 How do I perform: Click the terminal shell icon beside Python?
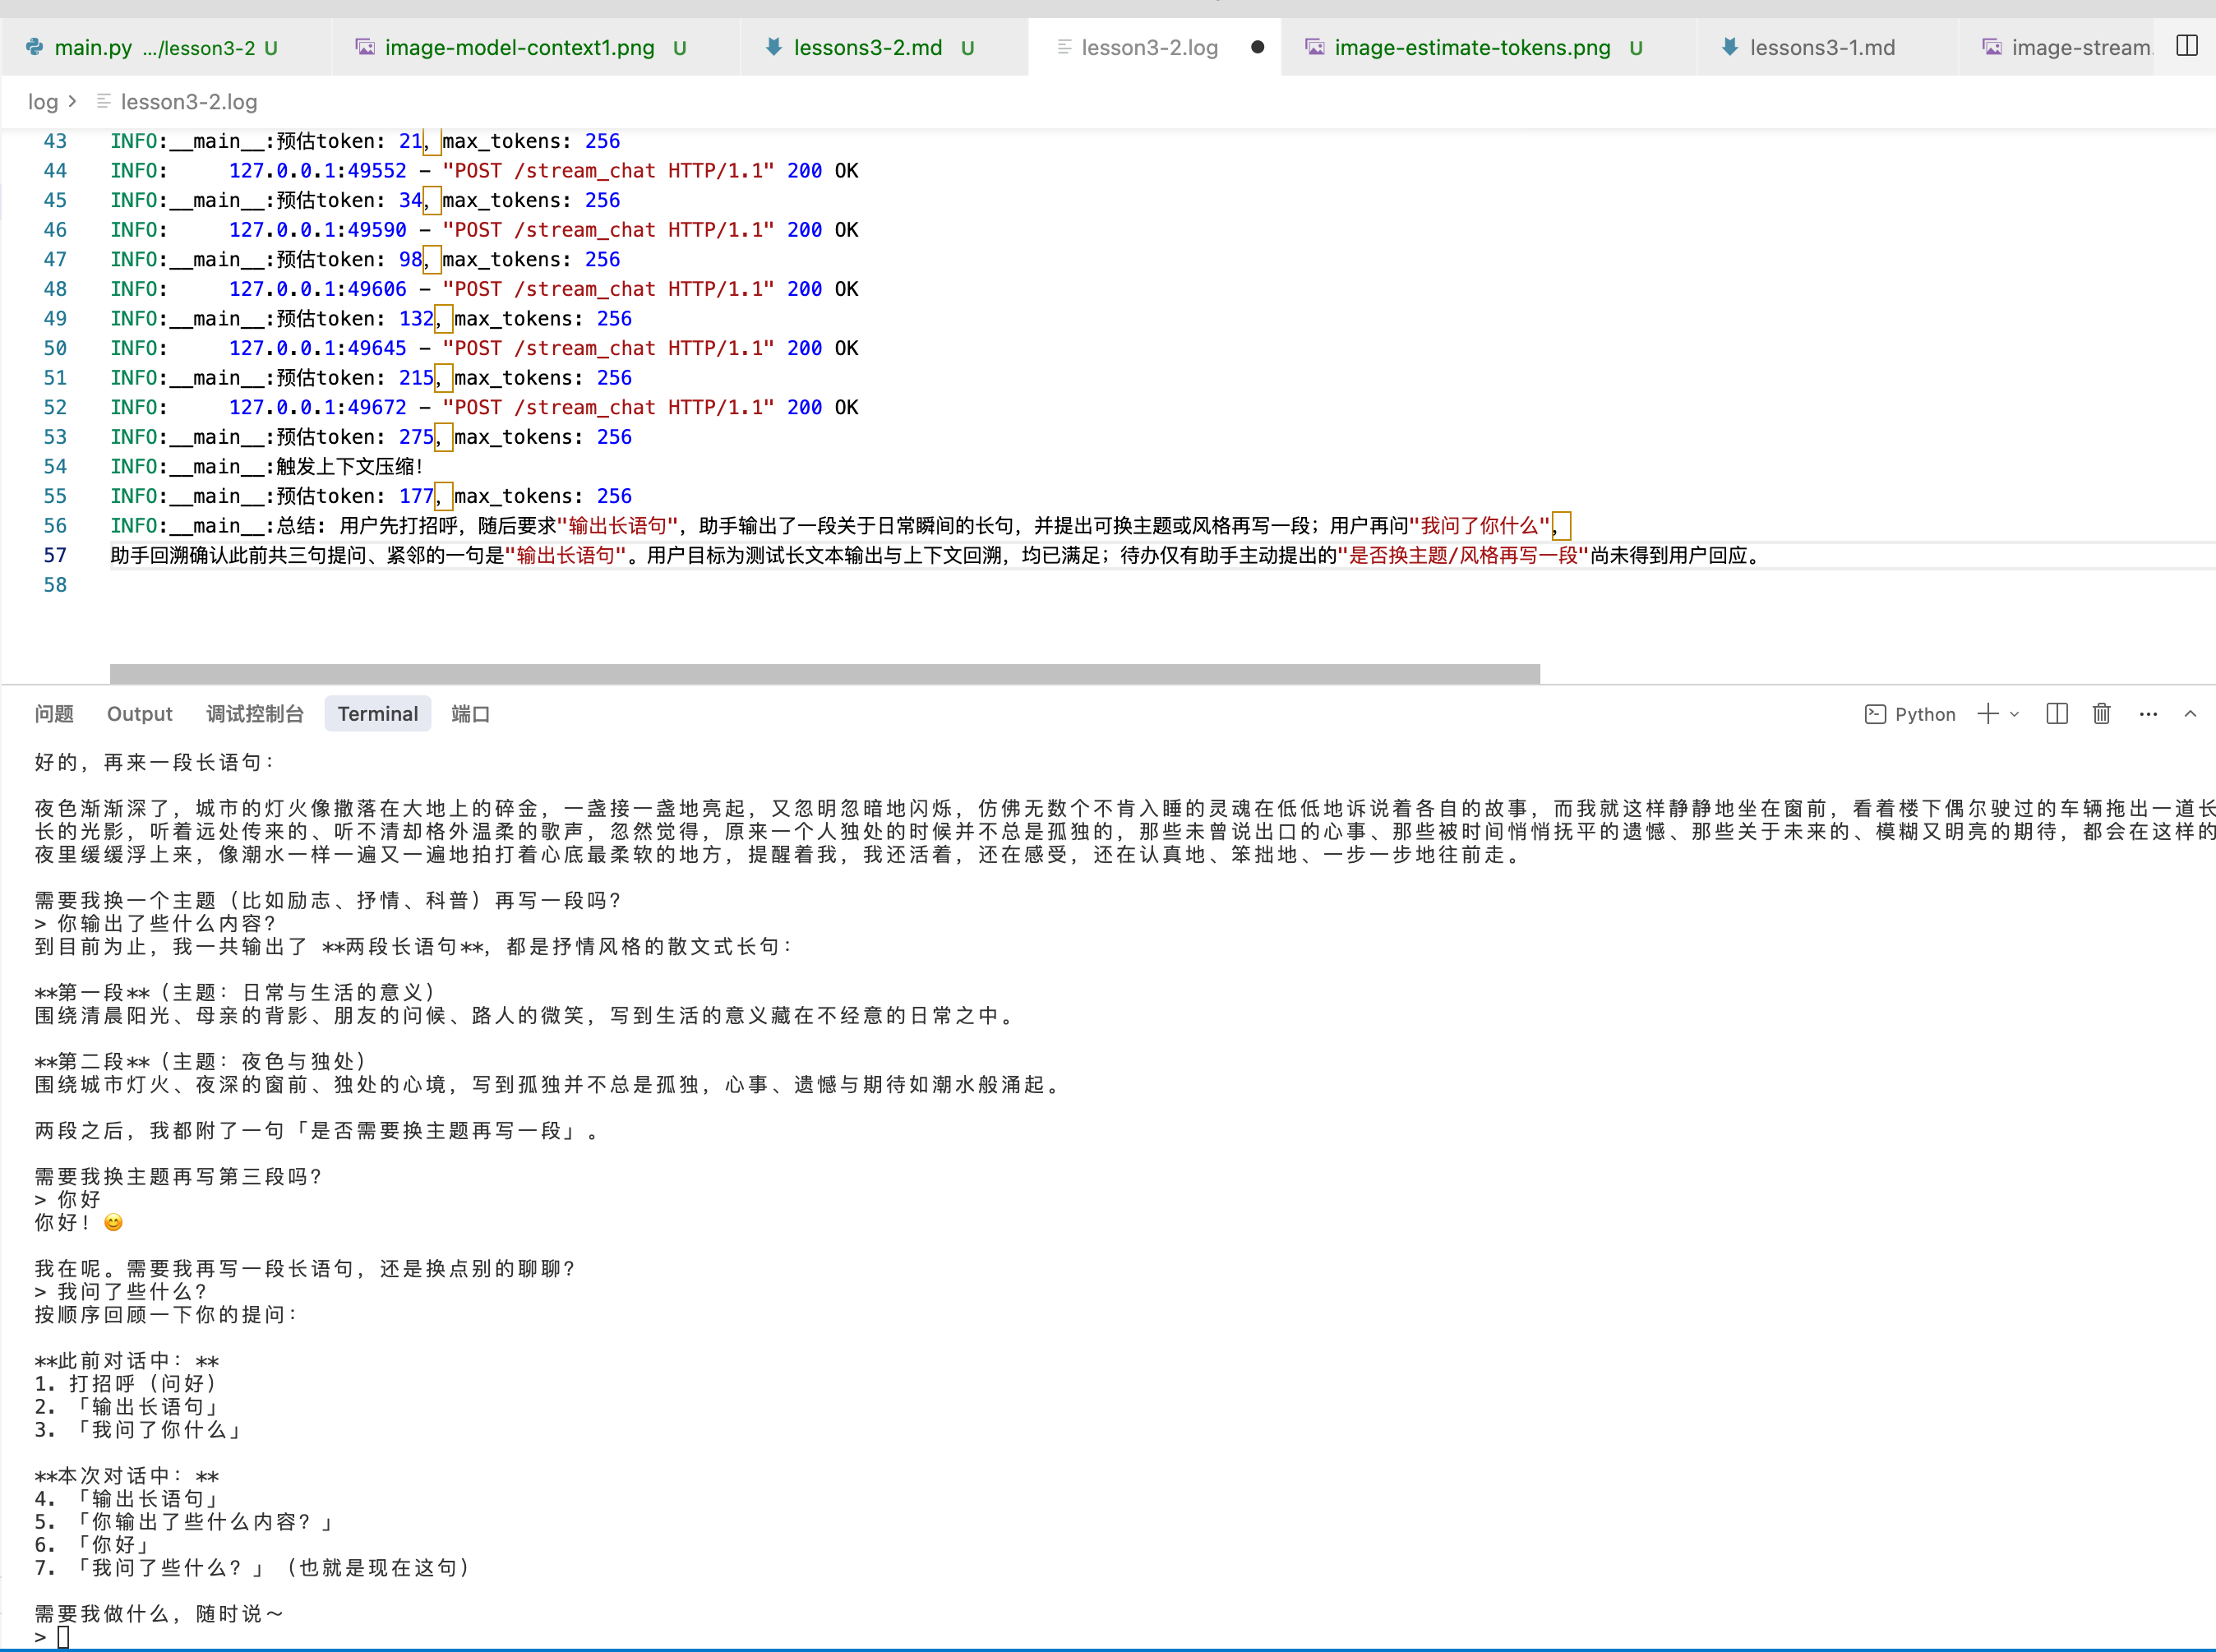click(x=1875, y=714)
